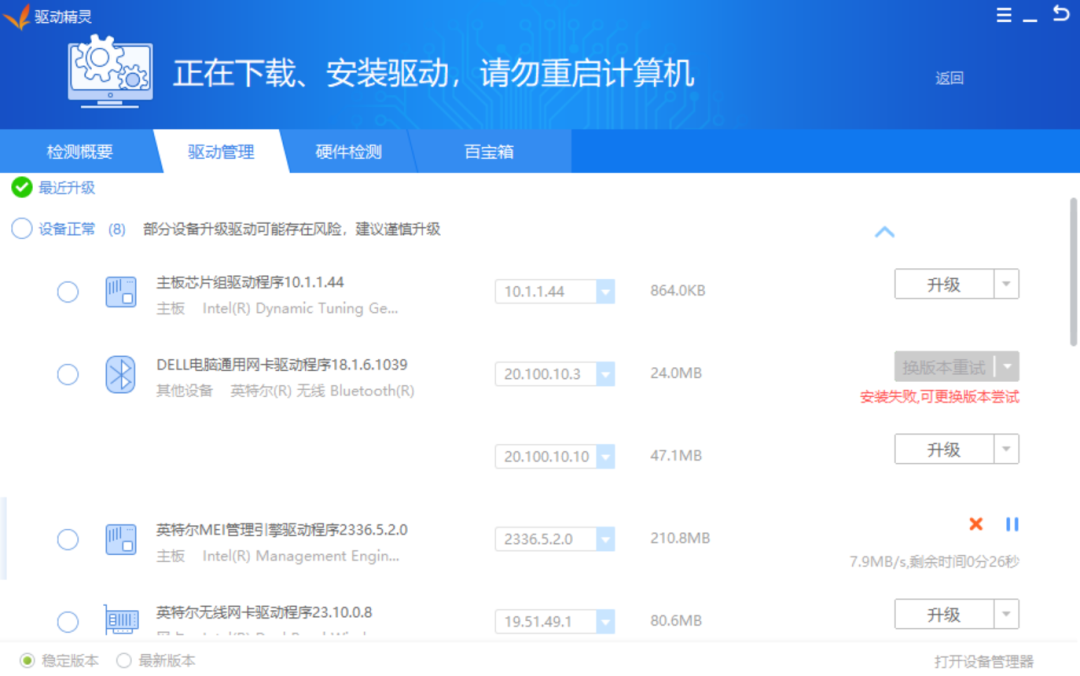Click the vertical scrollbar of the driver list

click(1073, 272)
